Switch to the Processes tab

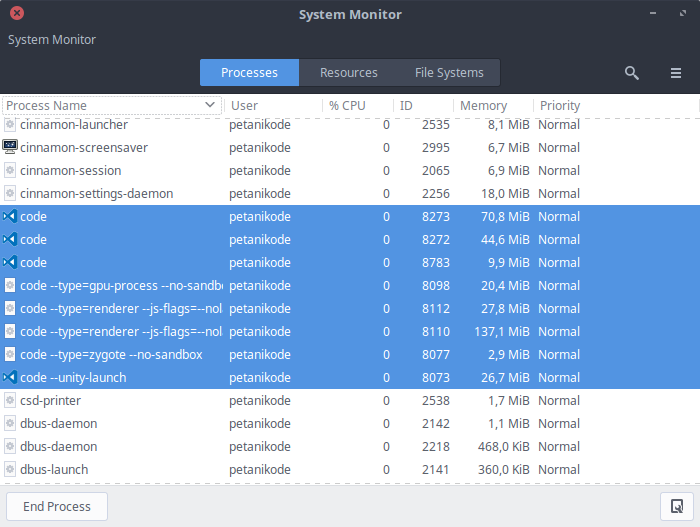249,72
